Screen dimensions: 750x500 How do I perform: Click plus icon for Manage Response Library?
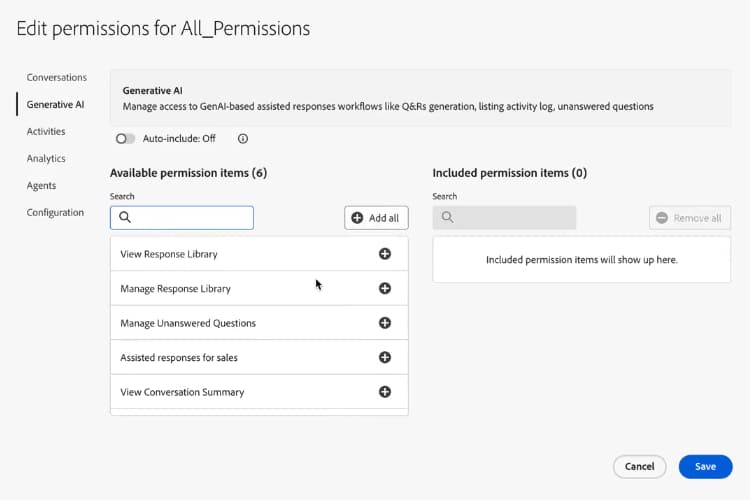(384, 288)
